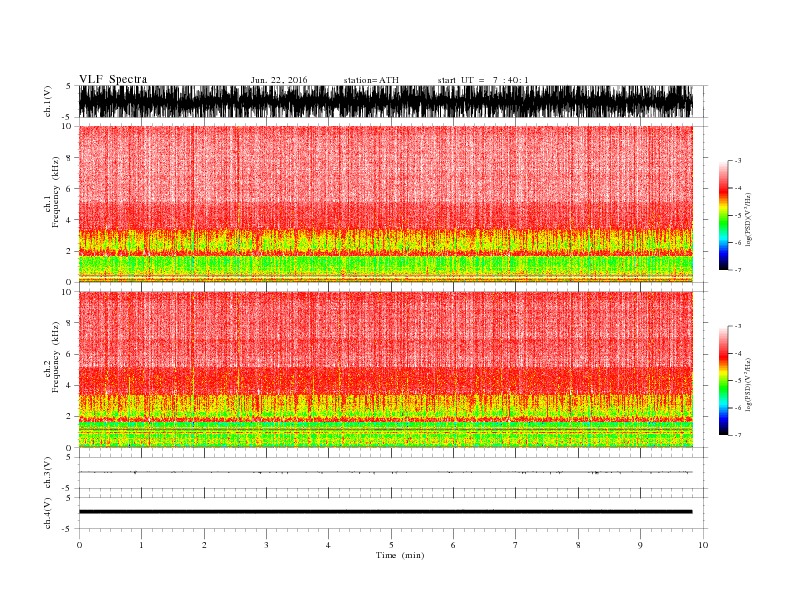
Task: Click the "-7" label on the ch.2 colorbar
Action: [x=737, y=435]
